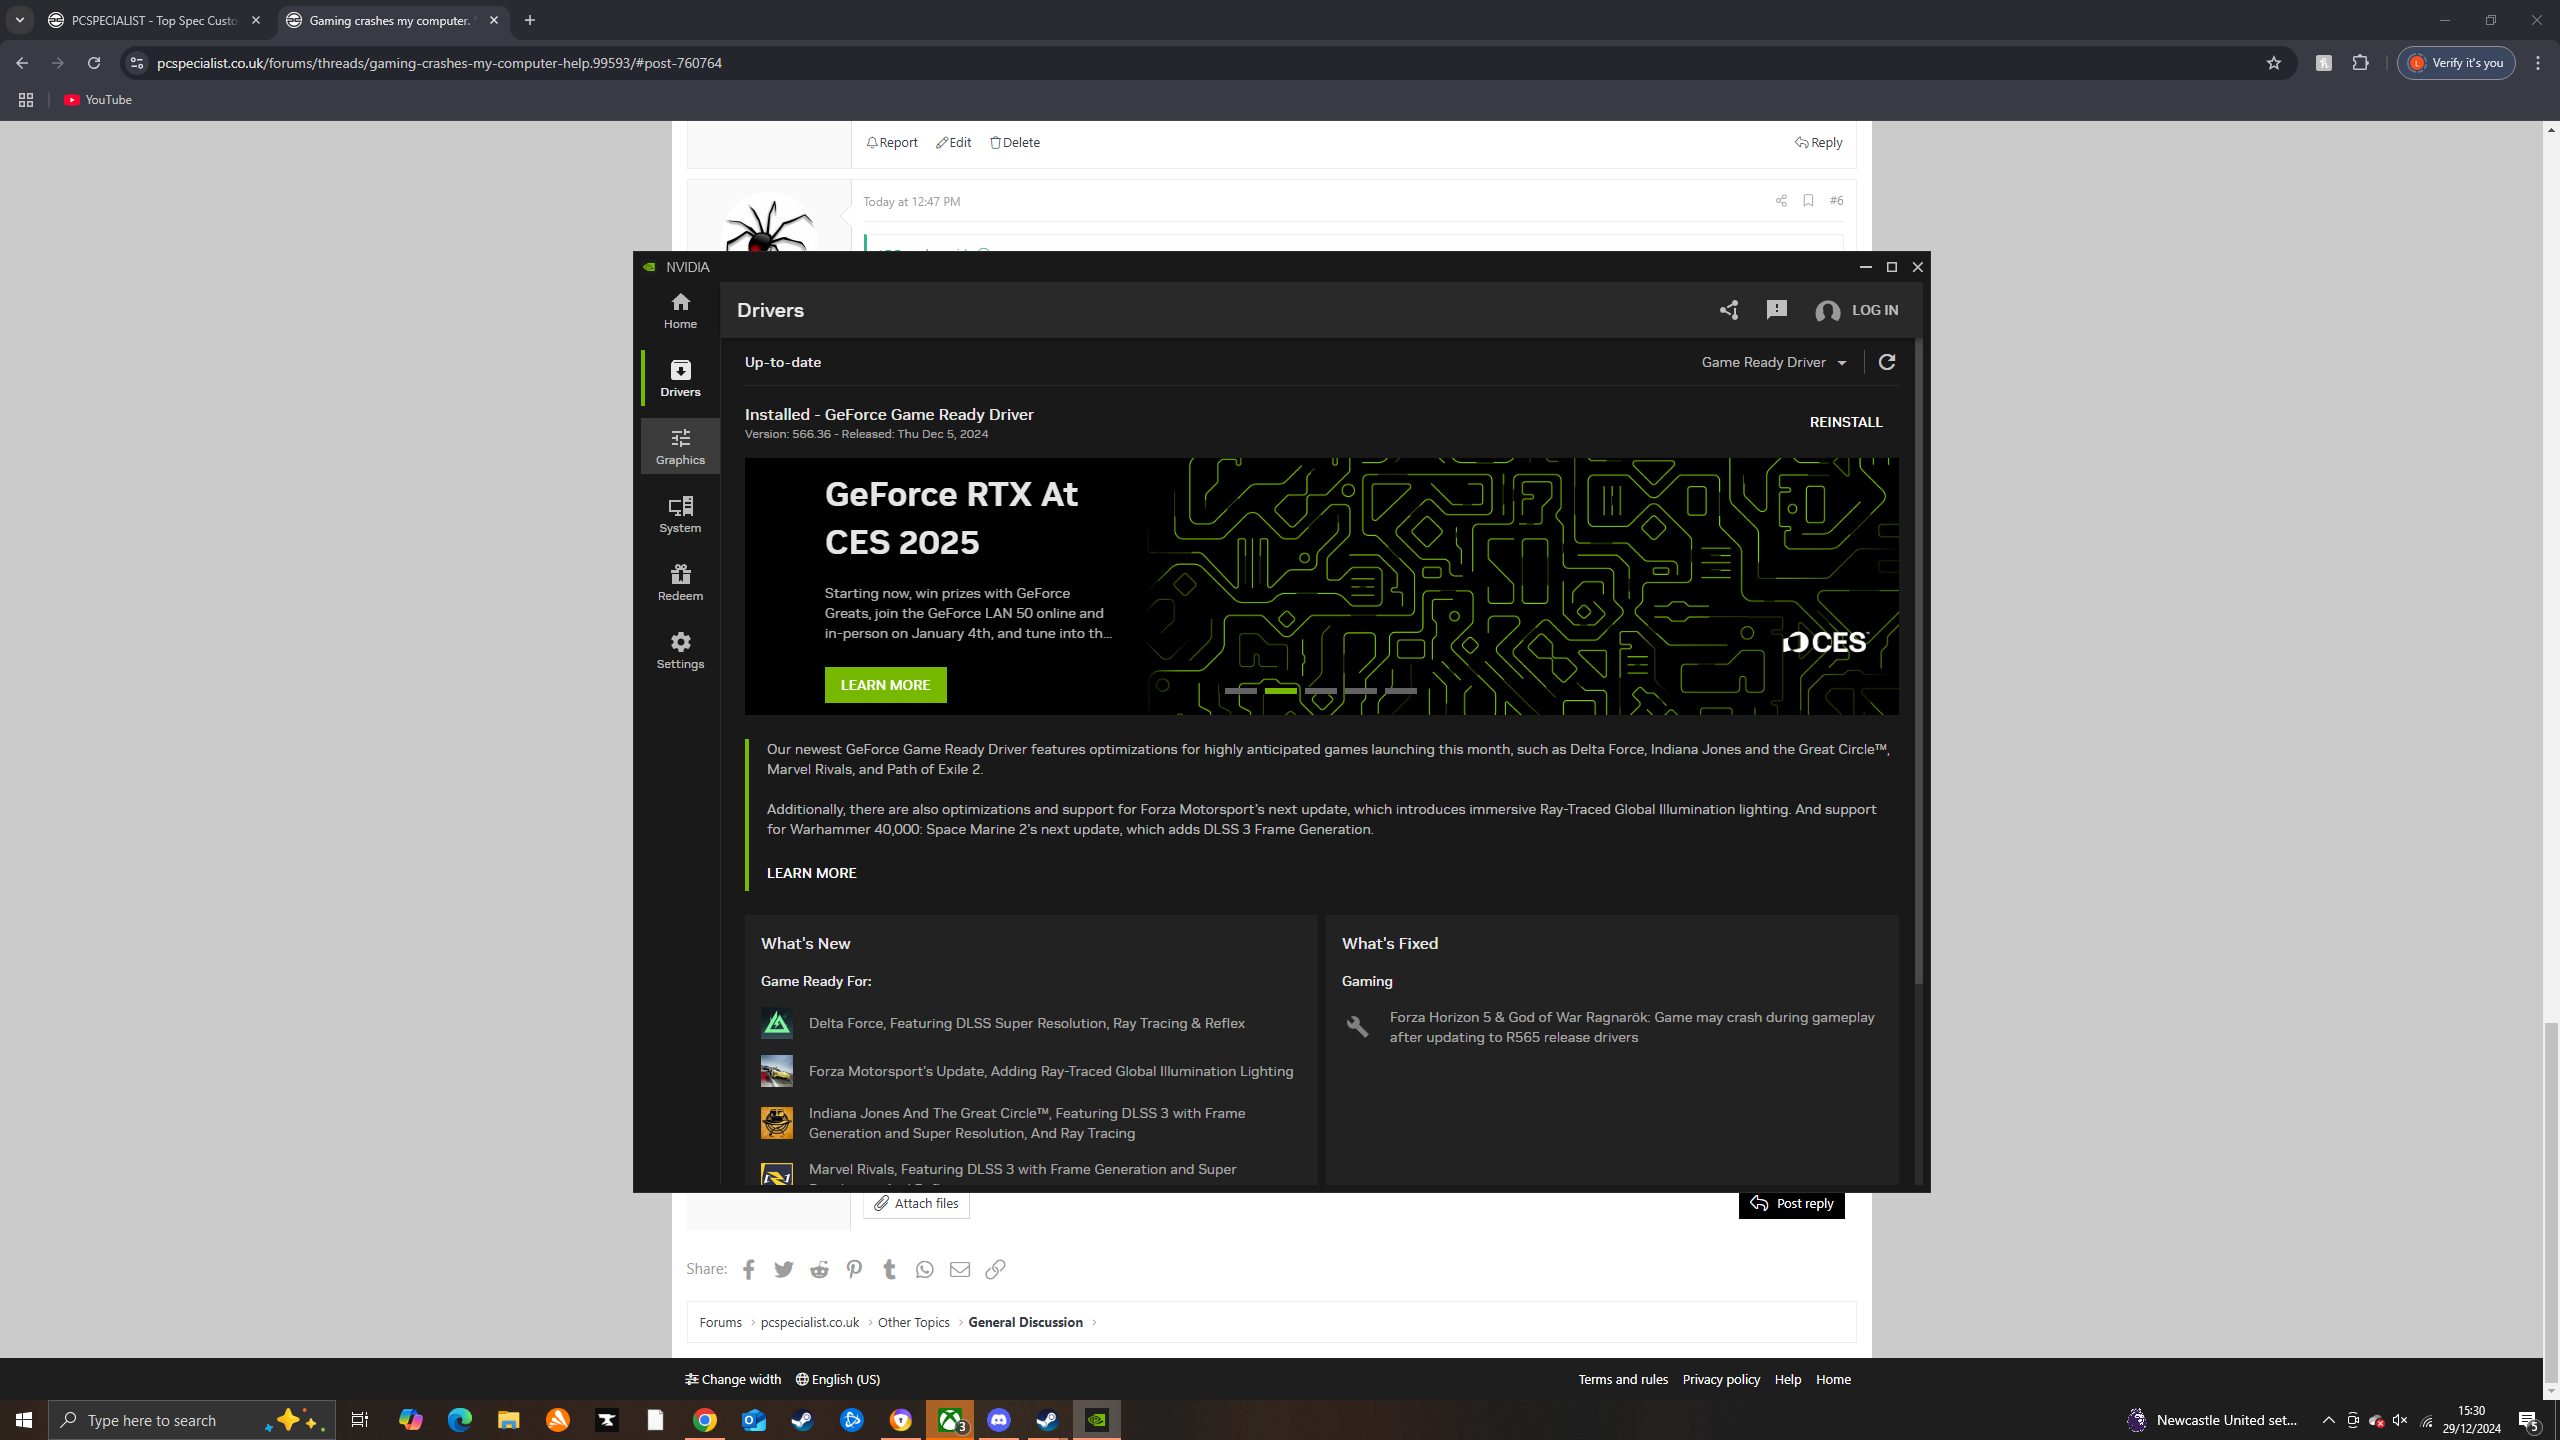Click the muted volume tray icon
This screenshot has height=1440, width=2560.
(x=2400, y=1420)
